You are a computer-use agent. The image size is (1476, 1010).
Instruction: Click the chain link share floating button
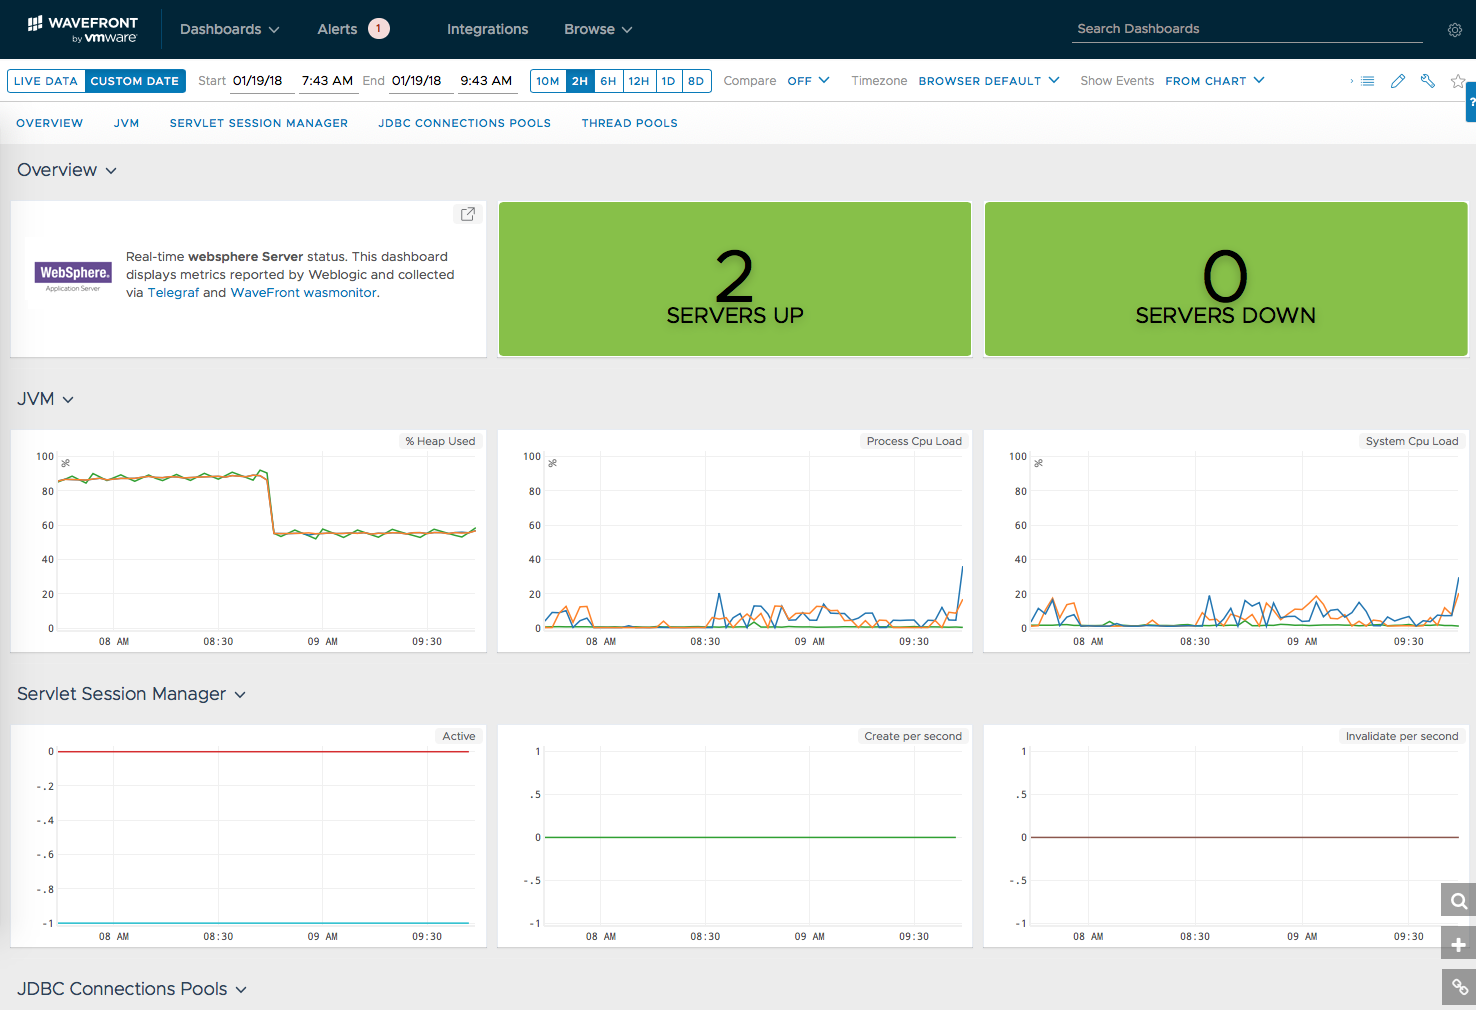1458,987
